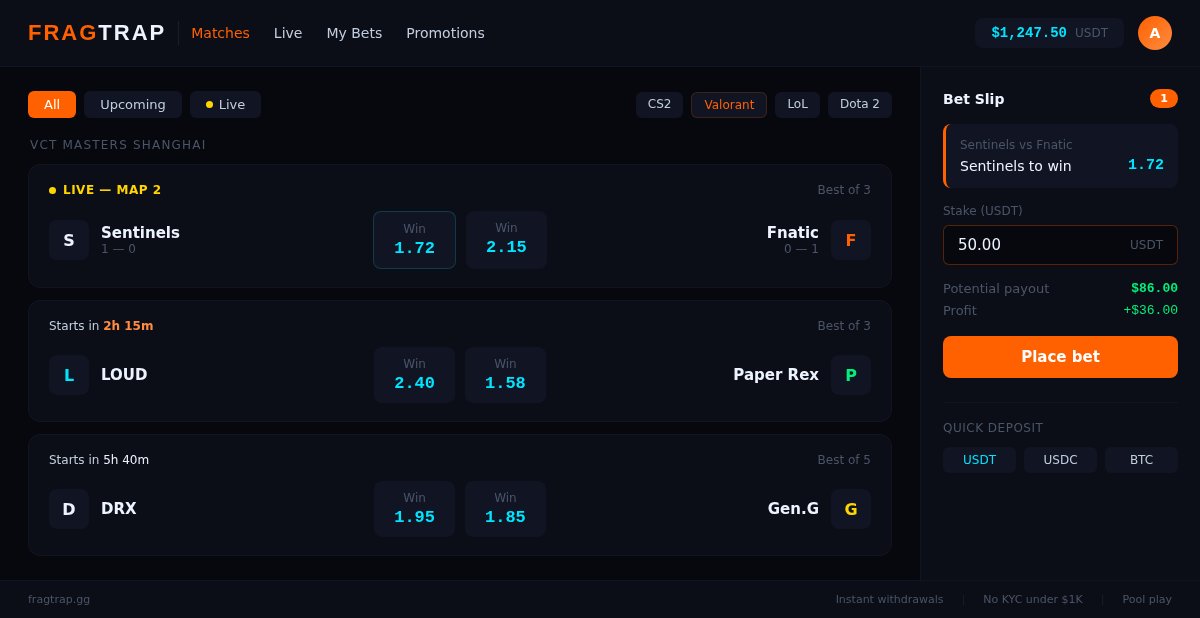Click the LOUD team logo L
This screenshot has width=1200, height=618.
[x=69, y=375]
